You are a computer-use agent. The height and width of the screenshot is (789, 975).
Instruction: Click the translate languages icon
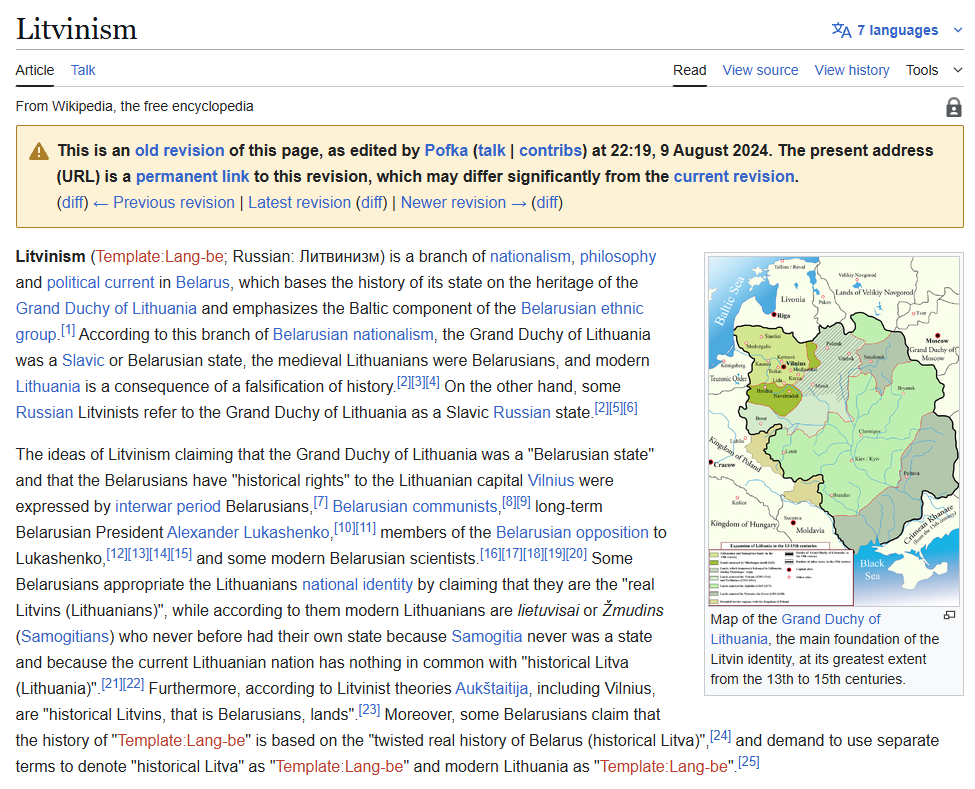click(841, 30)
